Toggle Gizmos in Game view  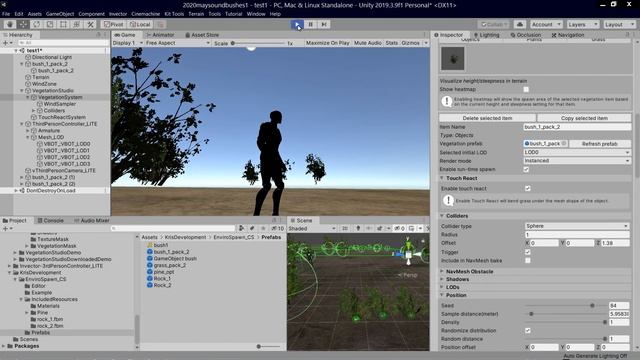coord(411,43)
